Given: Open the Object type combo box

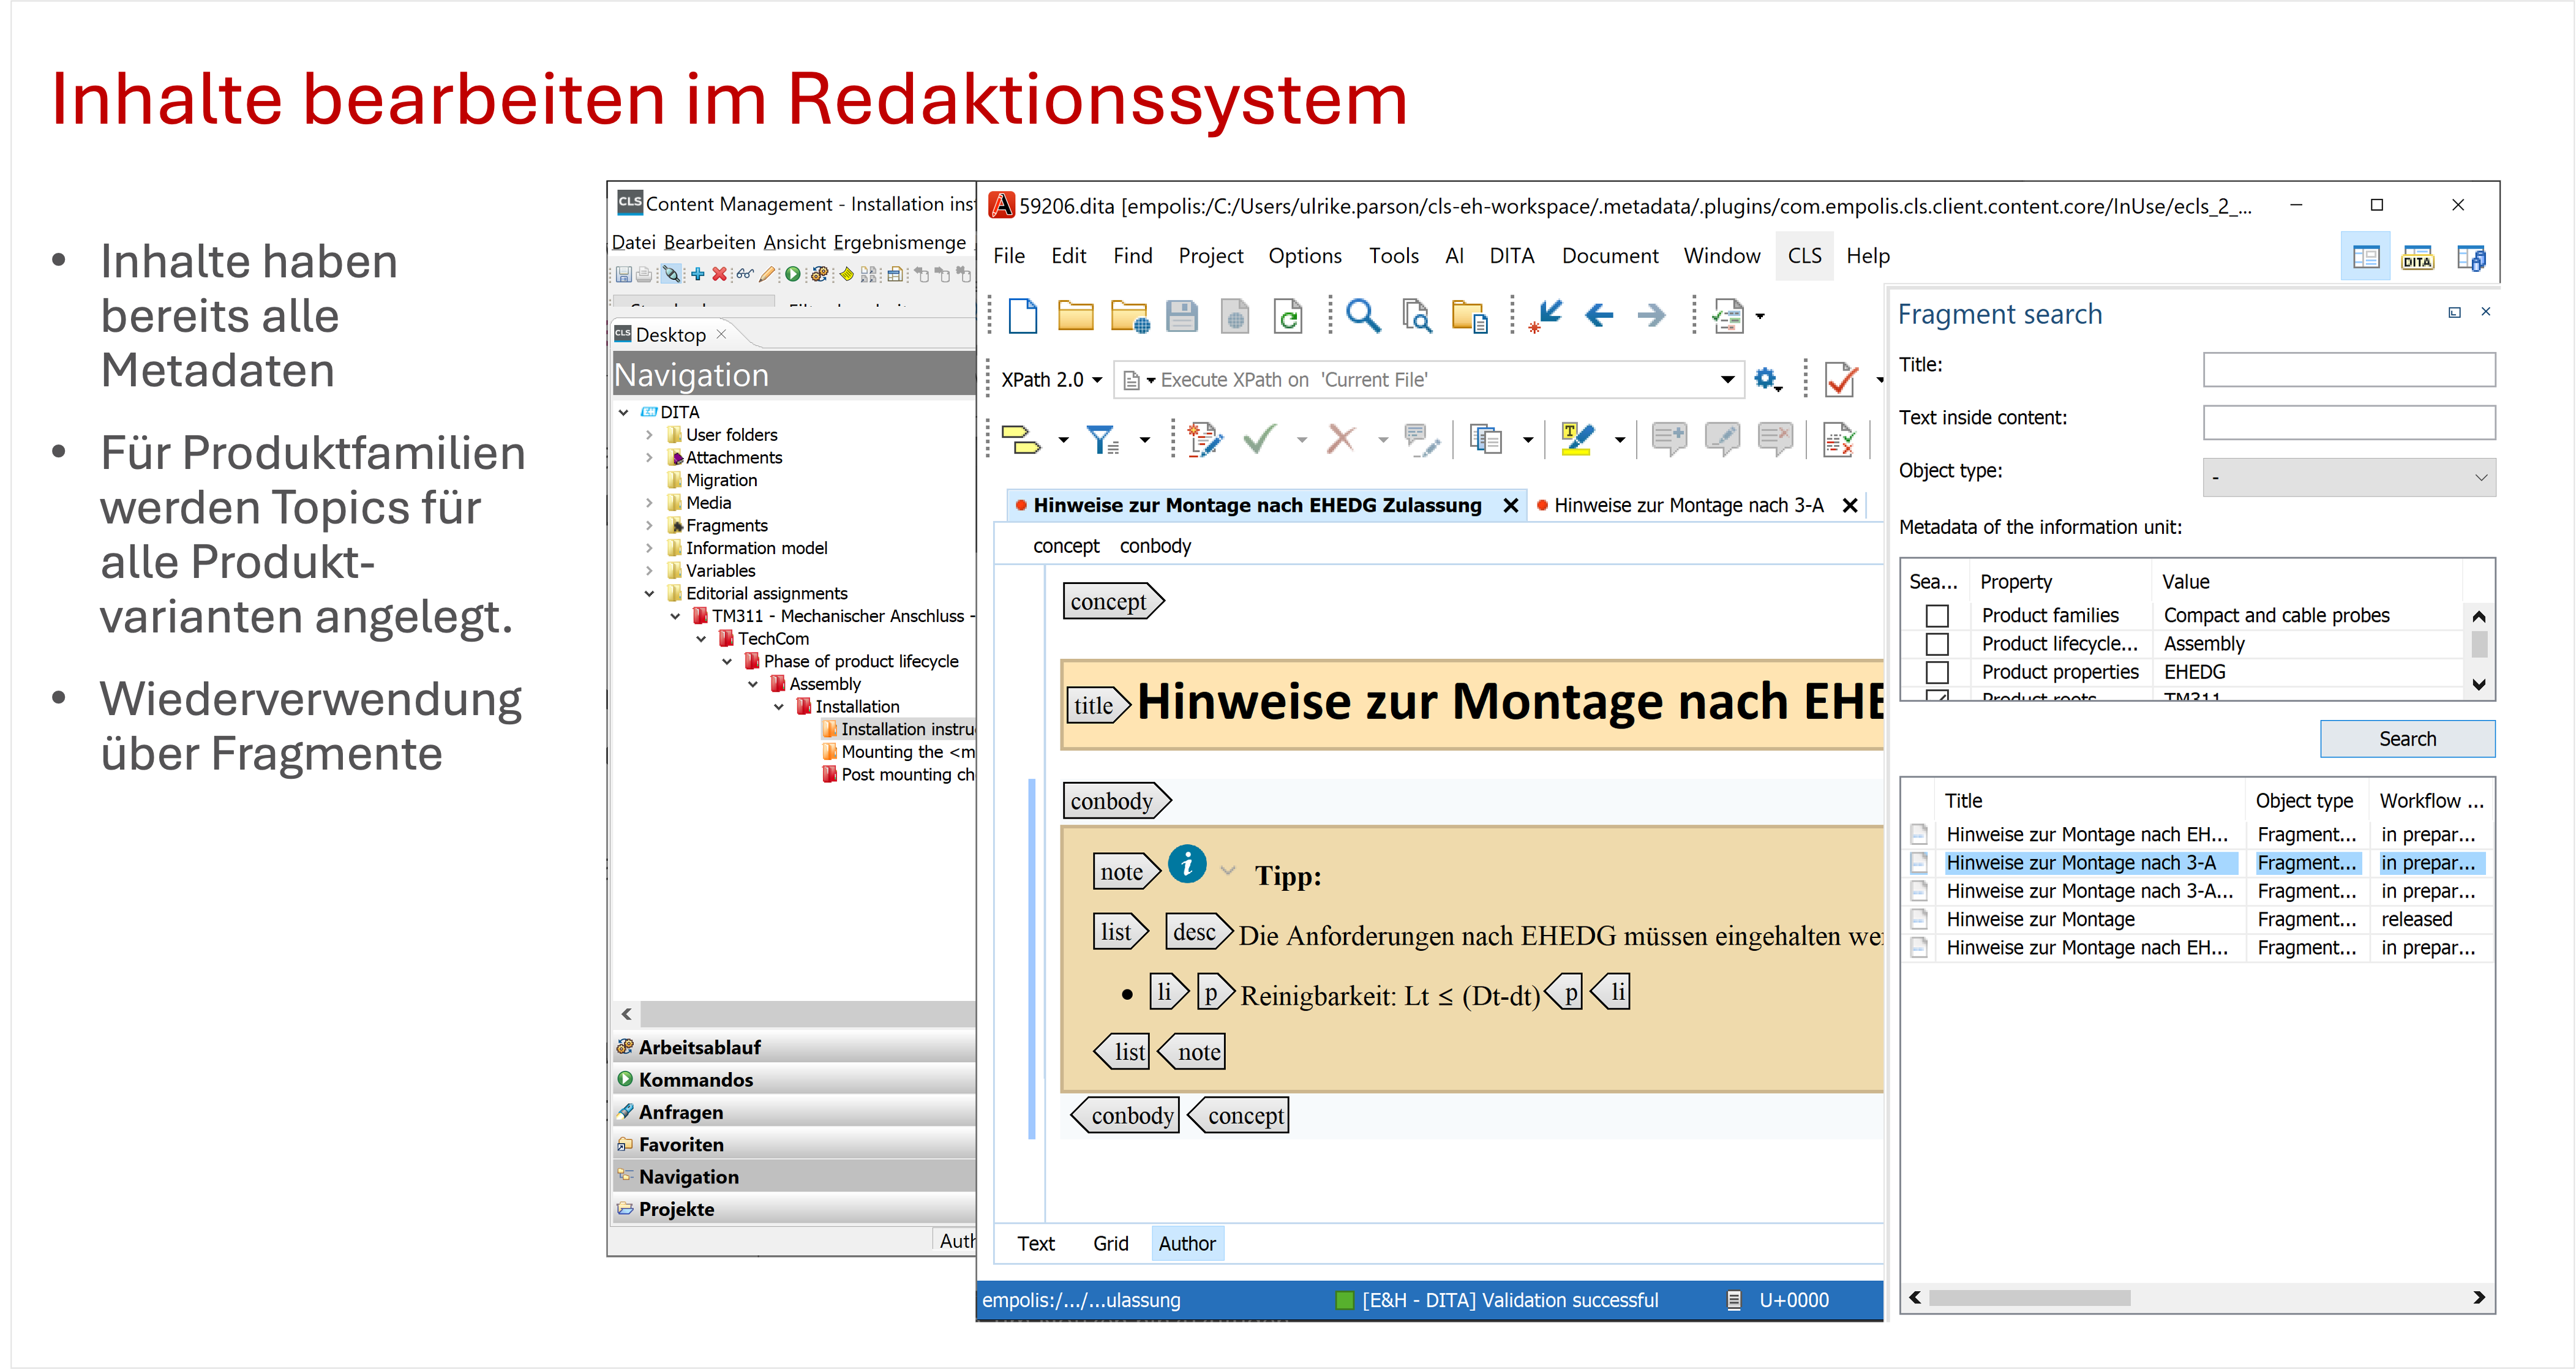Looking at the screenshot, I should [2348, 477].
